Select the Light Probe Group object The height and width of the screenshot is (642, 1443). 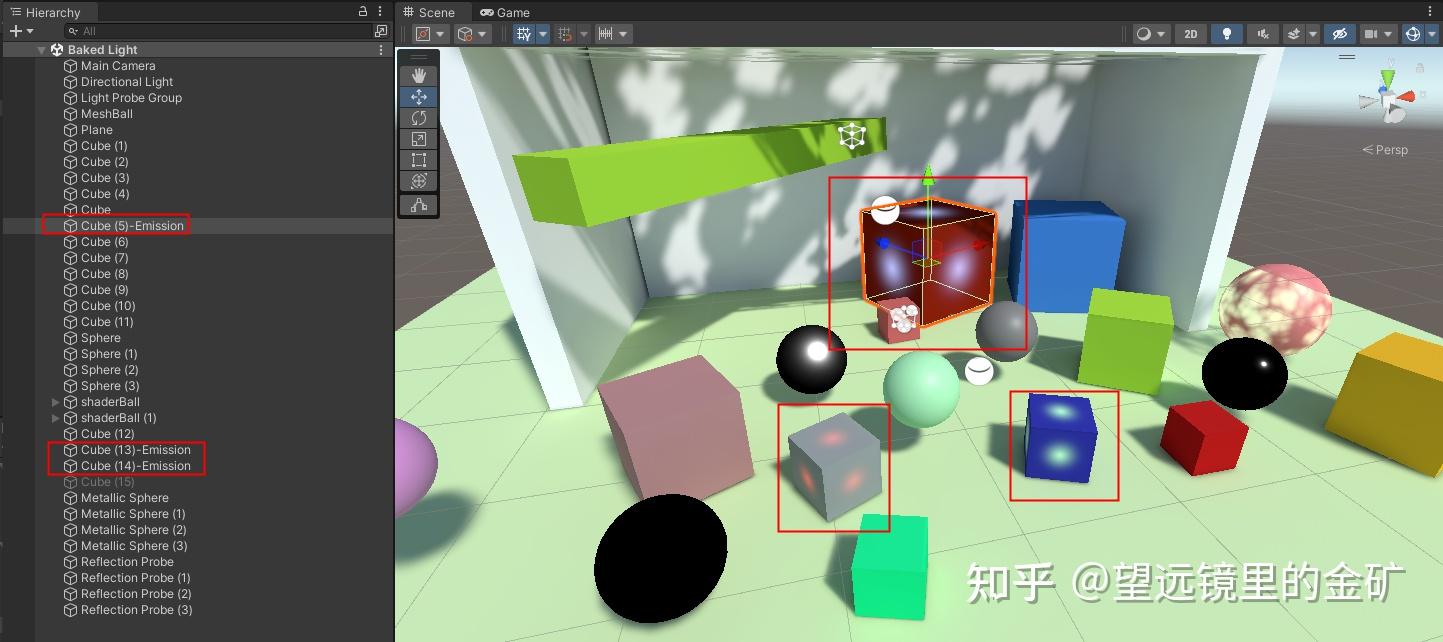[130, 97]
